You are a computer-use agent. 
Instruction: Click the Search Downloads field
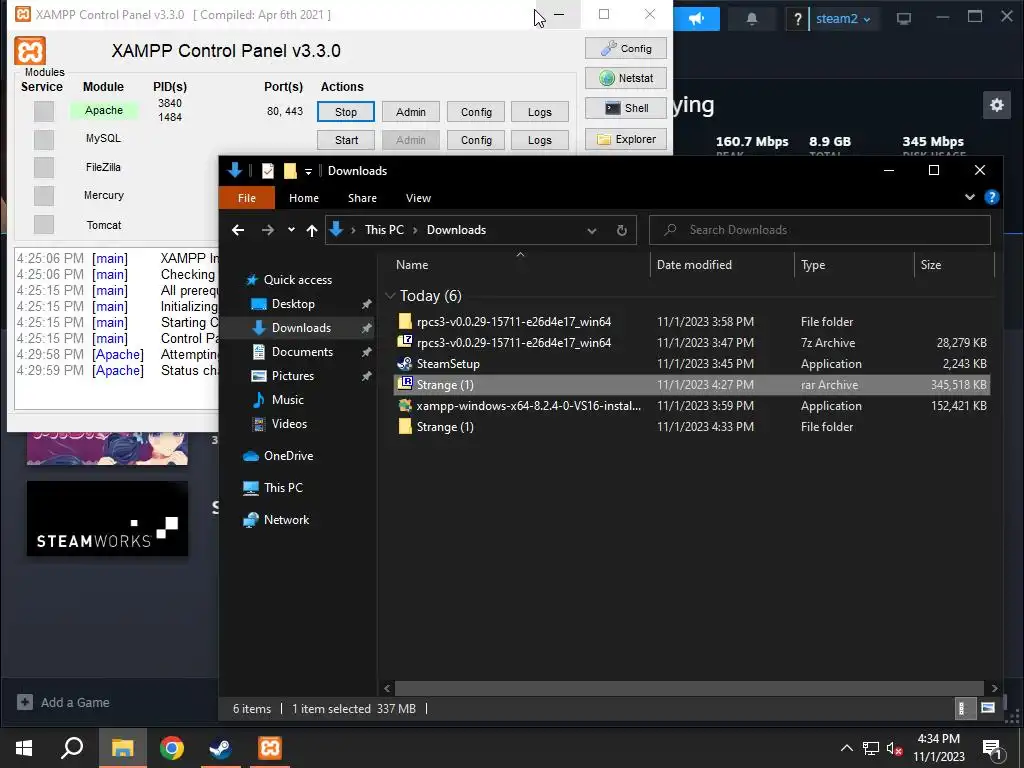[x=820, y=230]
